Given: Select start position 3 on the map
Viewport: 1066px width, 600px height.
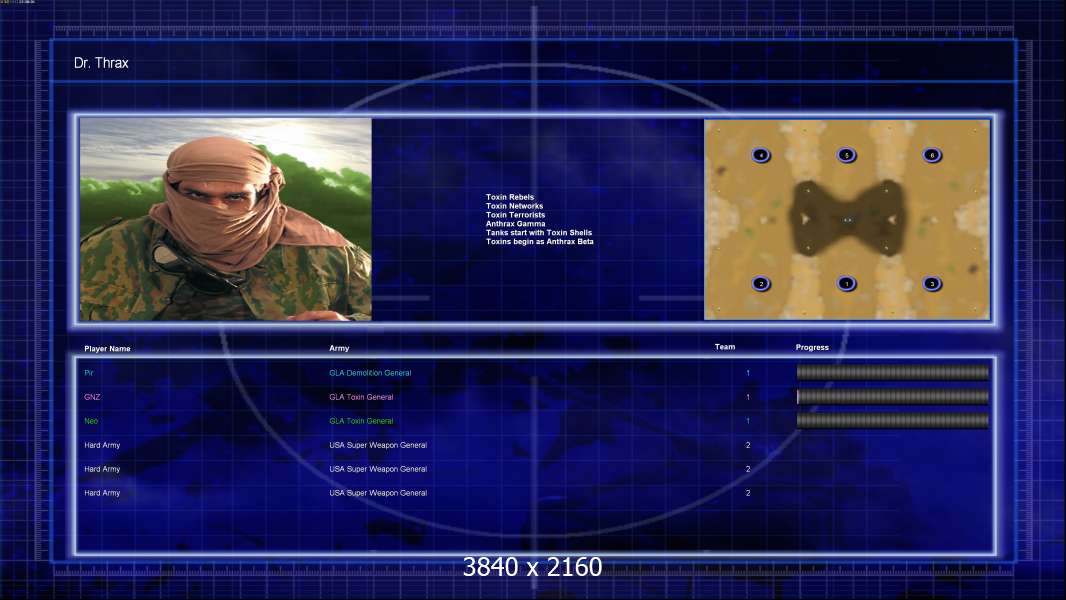Looking at the screenshot, I should coord(932,283).
